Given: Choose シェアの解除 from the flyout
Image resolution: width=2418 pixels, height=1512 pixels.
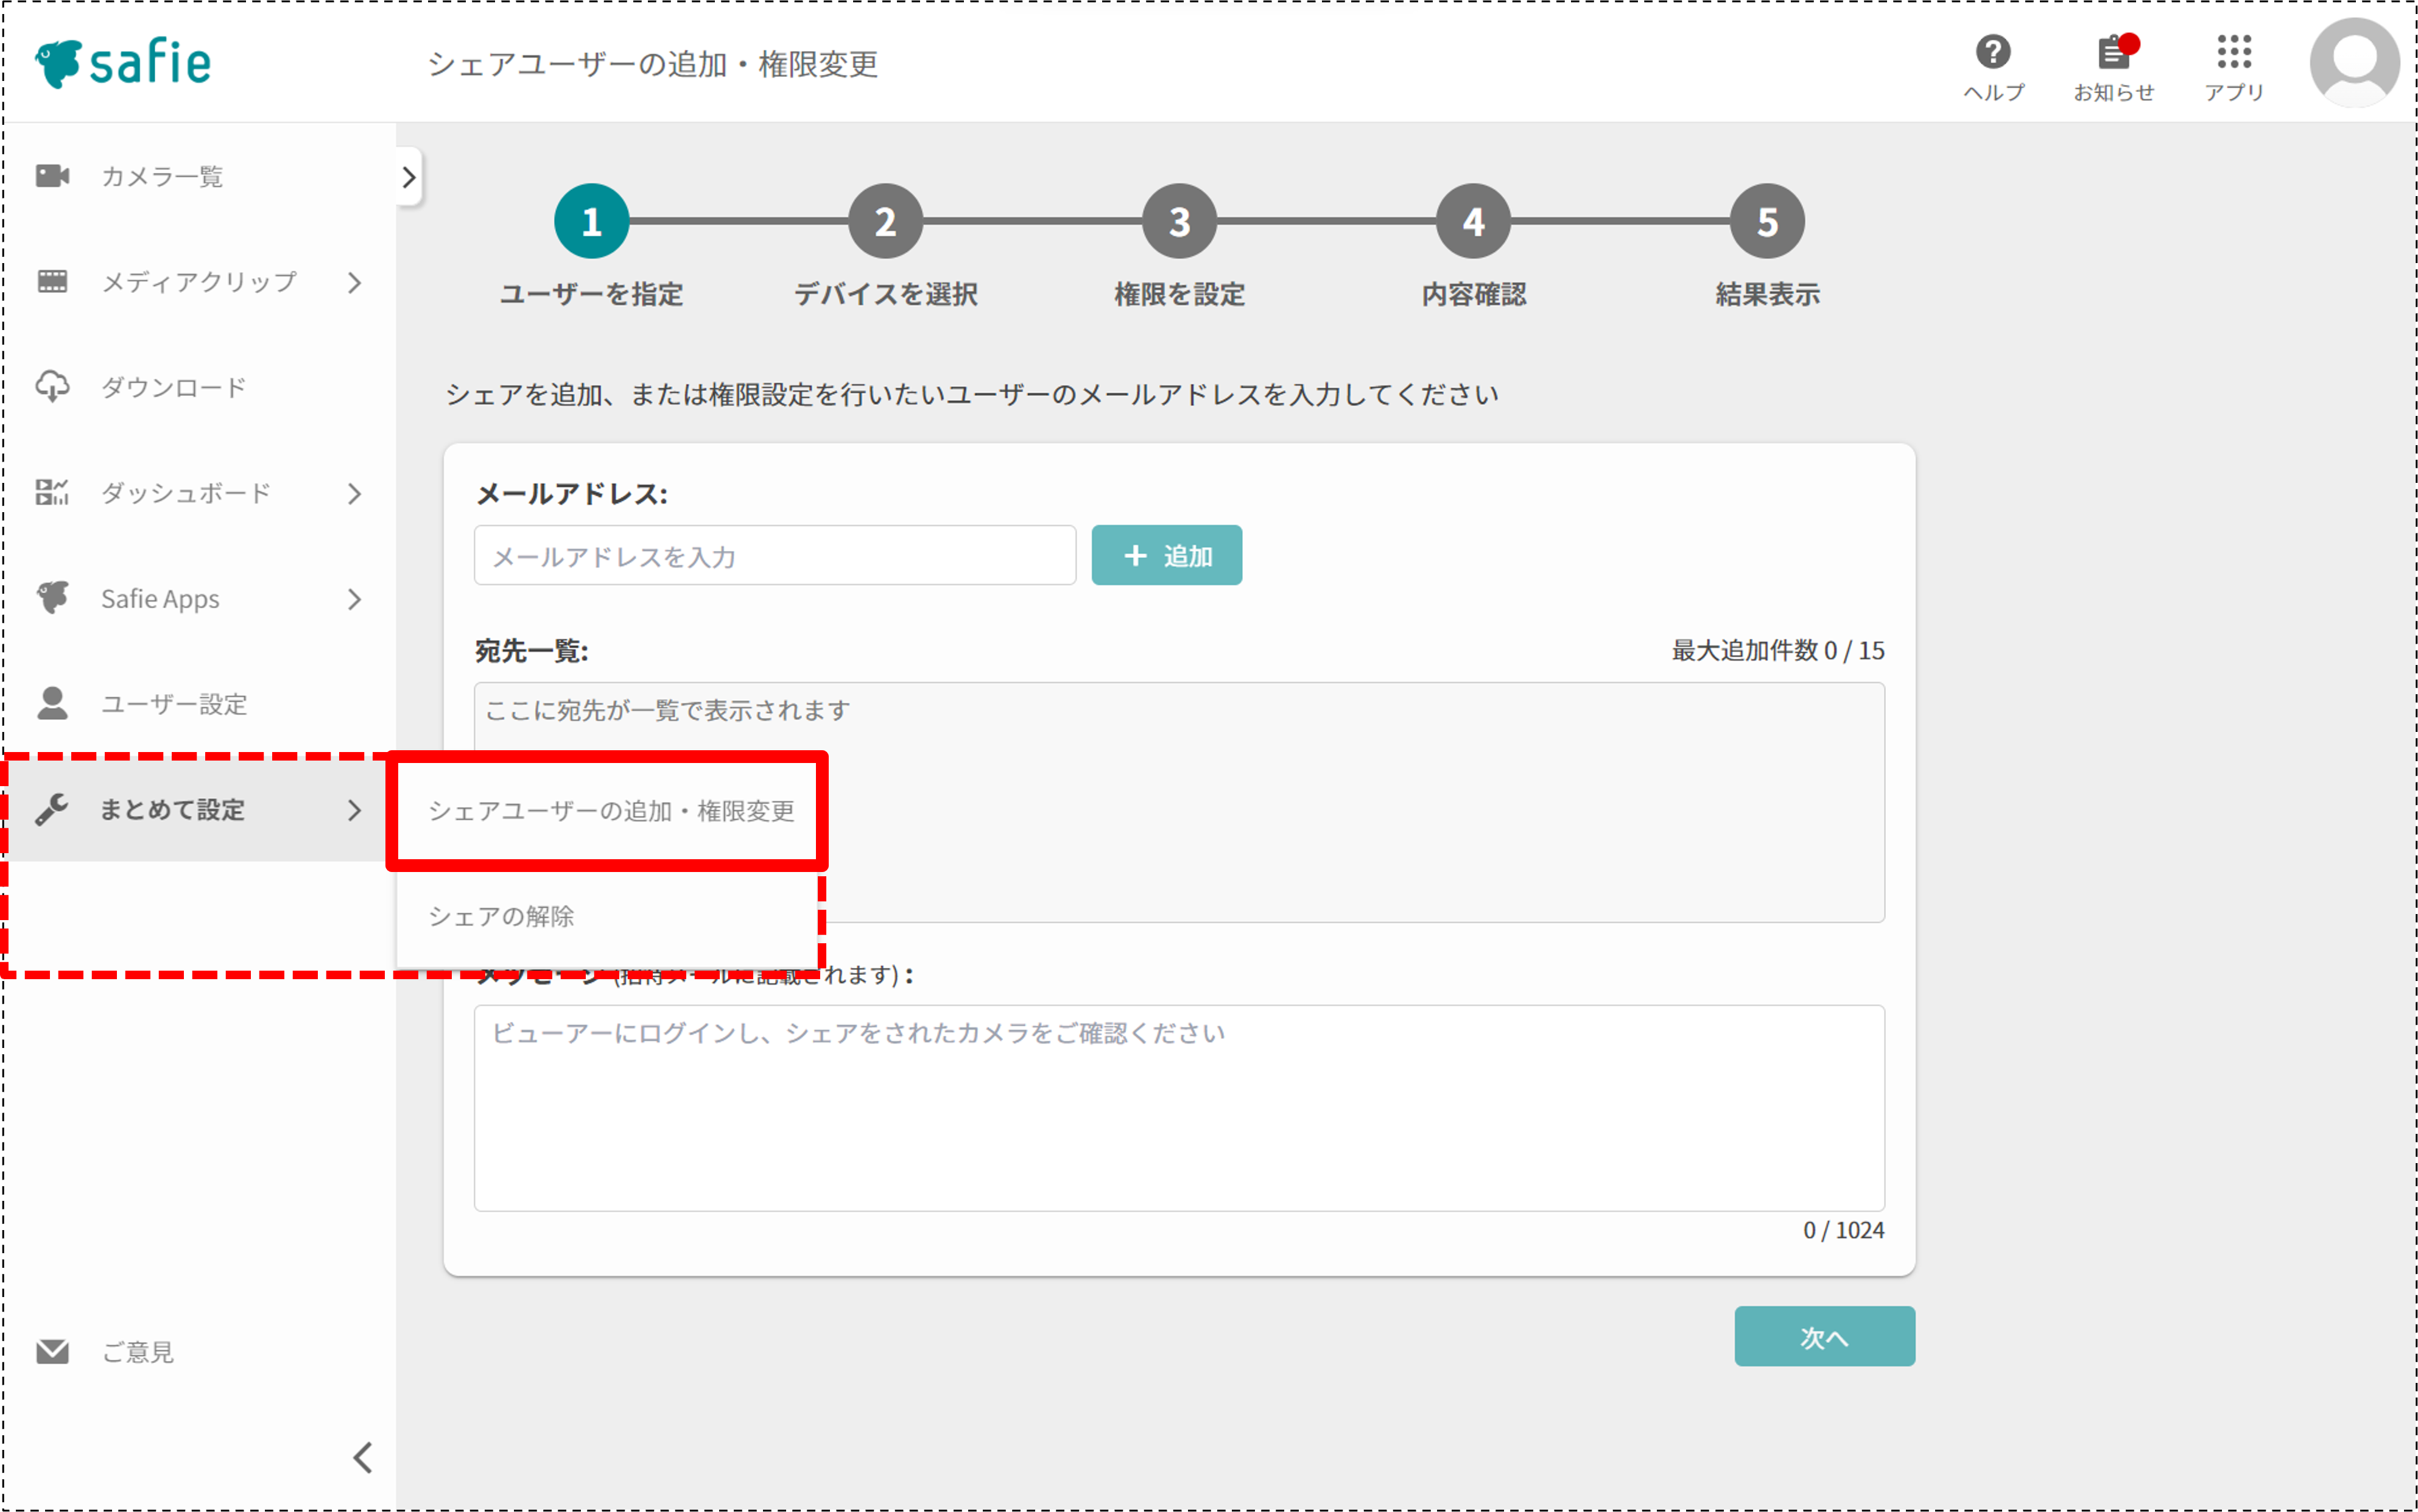Looking at the screenshot, I should tap(607, 916).
